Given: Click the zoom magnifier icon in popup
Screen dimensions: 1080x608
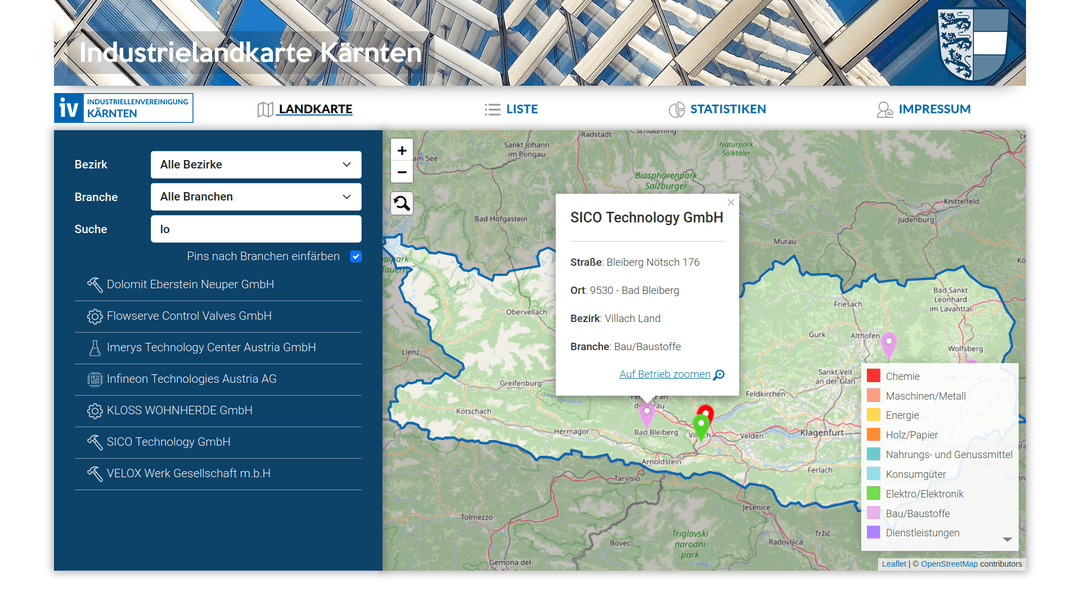Looking at the screenshot, I should [x=719, y=375].
